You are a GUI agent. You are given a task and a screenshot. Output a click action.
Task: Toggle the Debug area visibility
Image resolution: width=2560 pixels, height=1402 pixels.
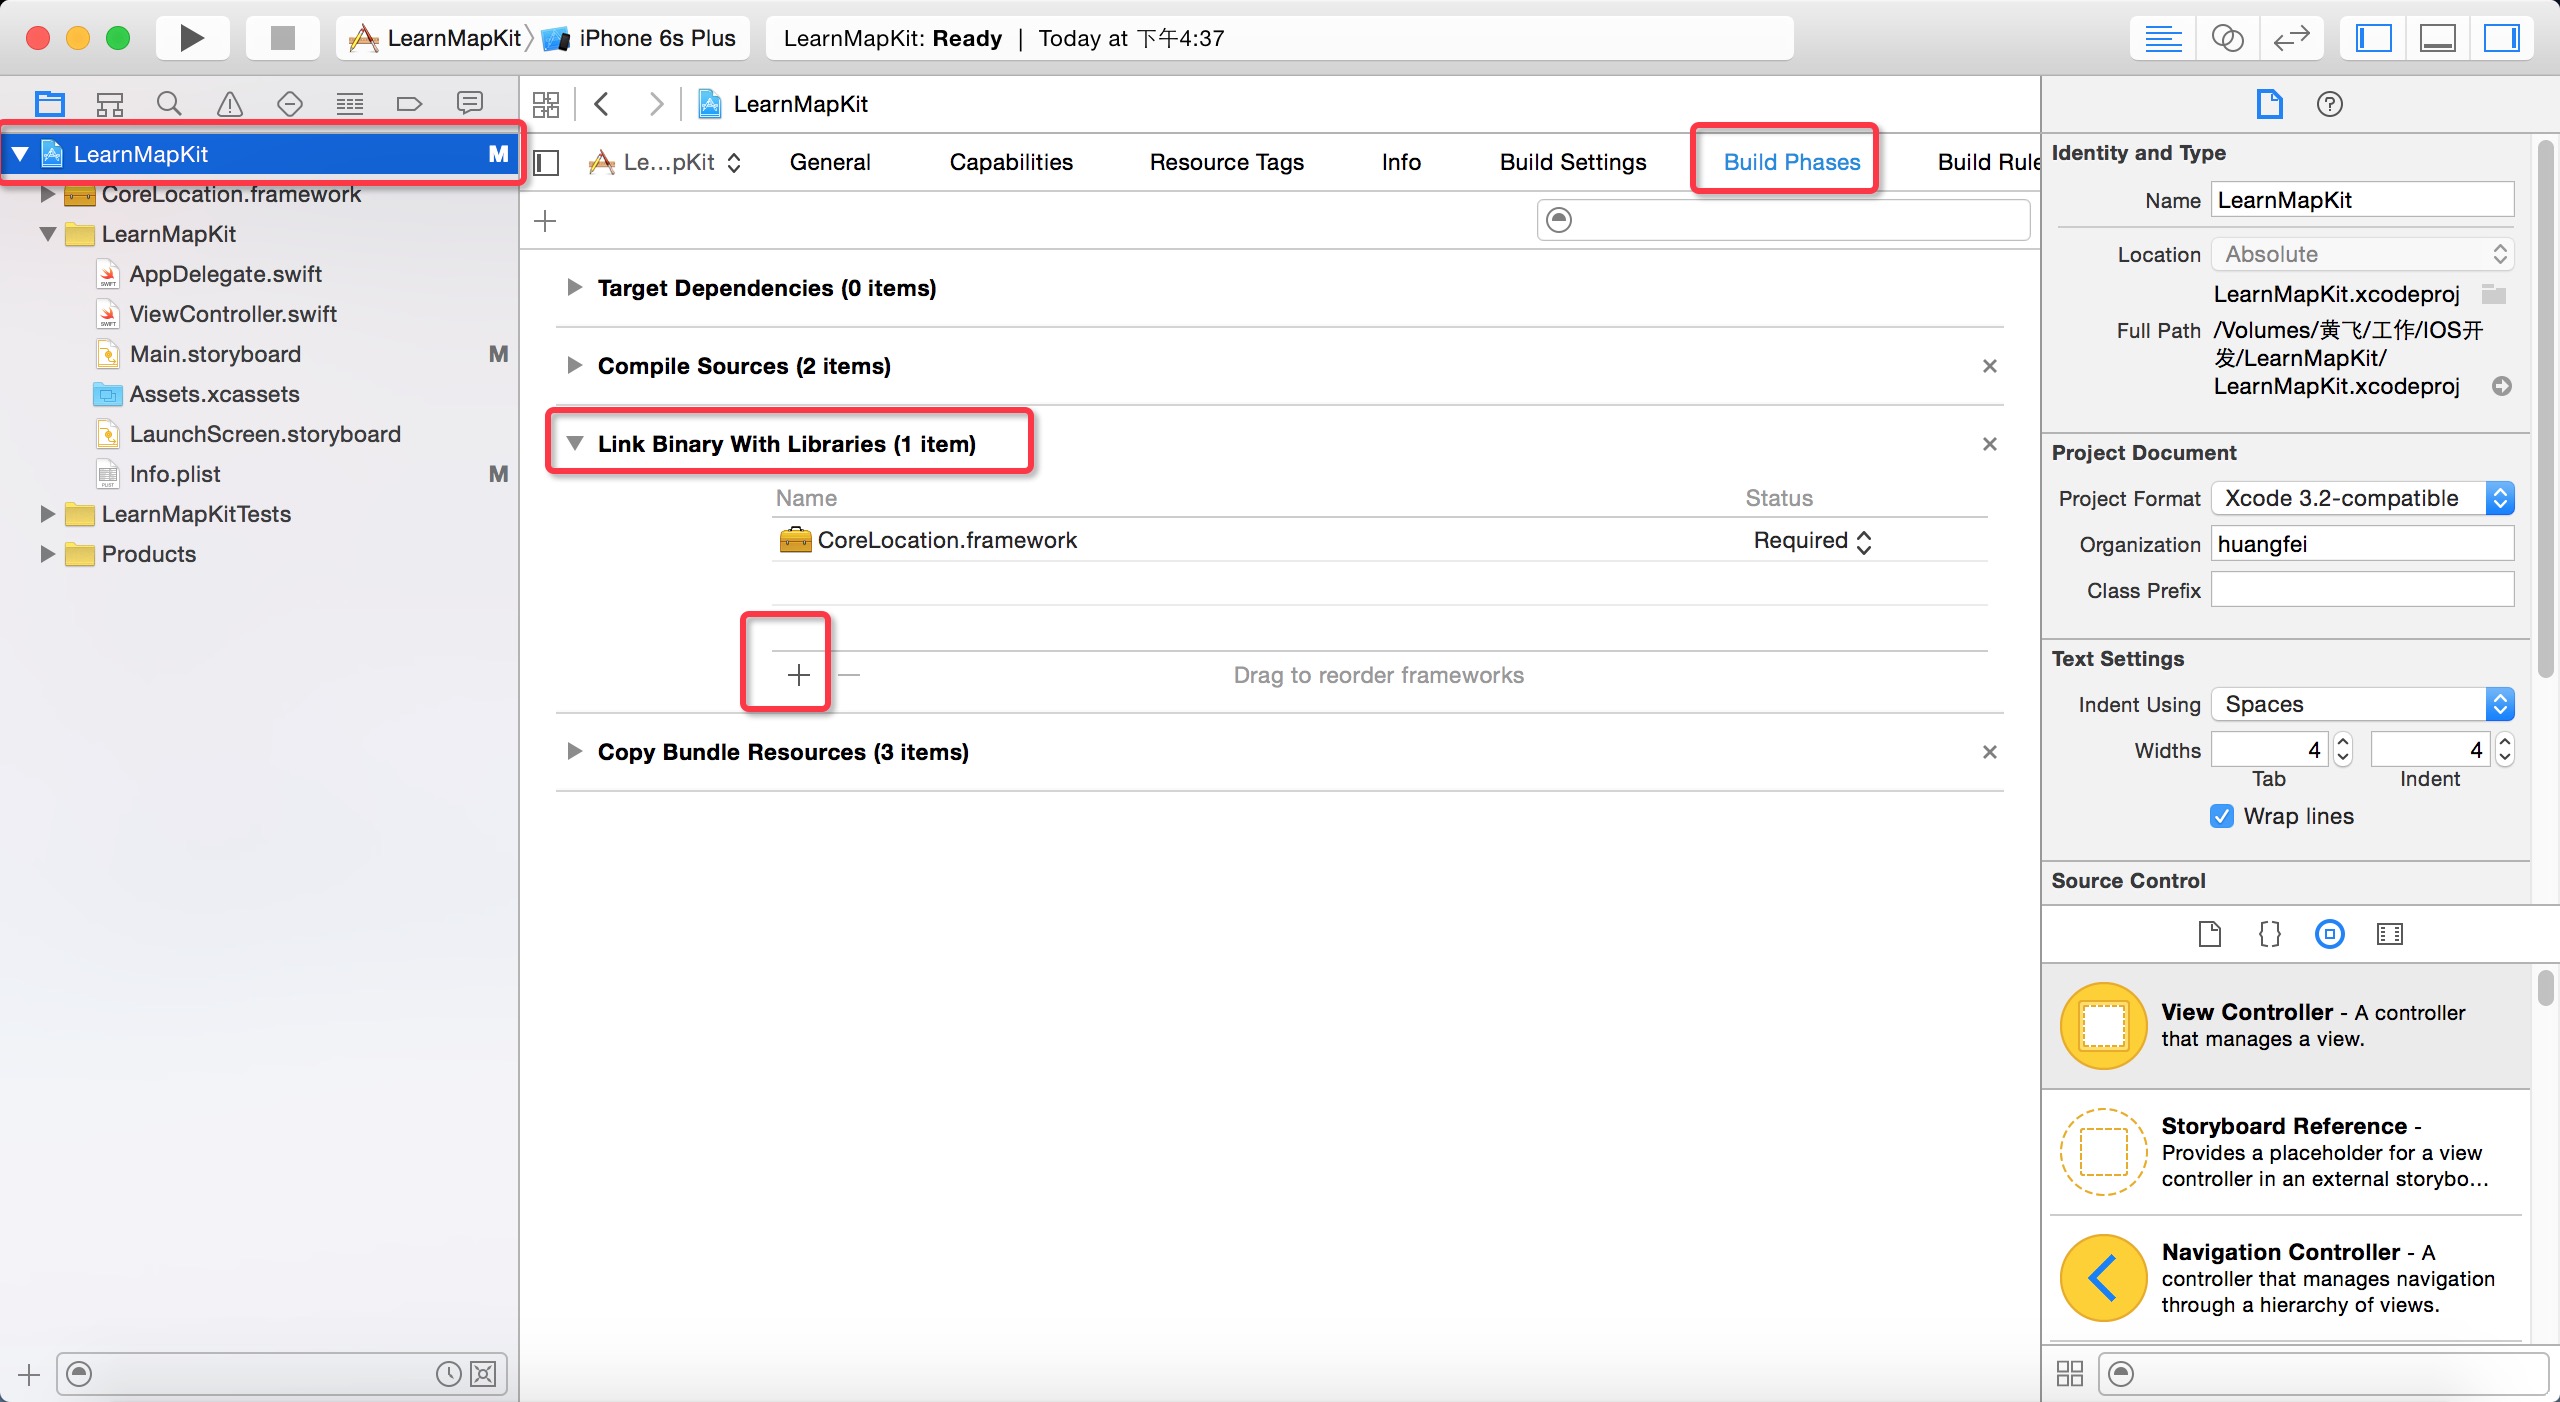point(2438,39)
